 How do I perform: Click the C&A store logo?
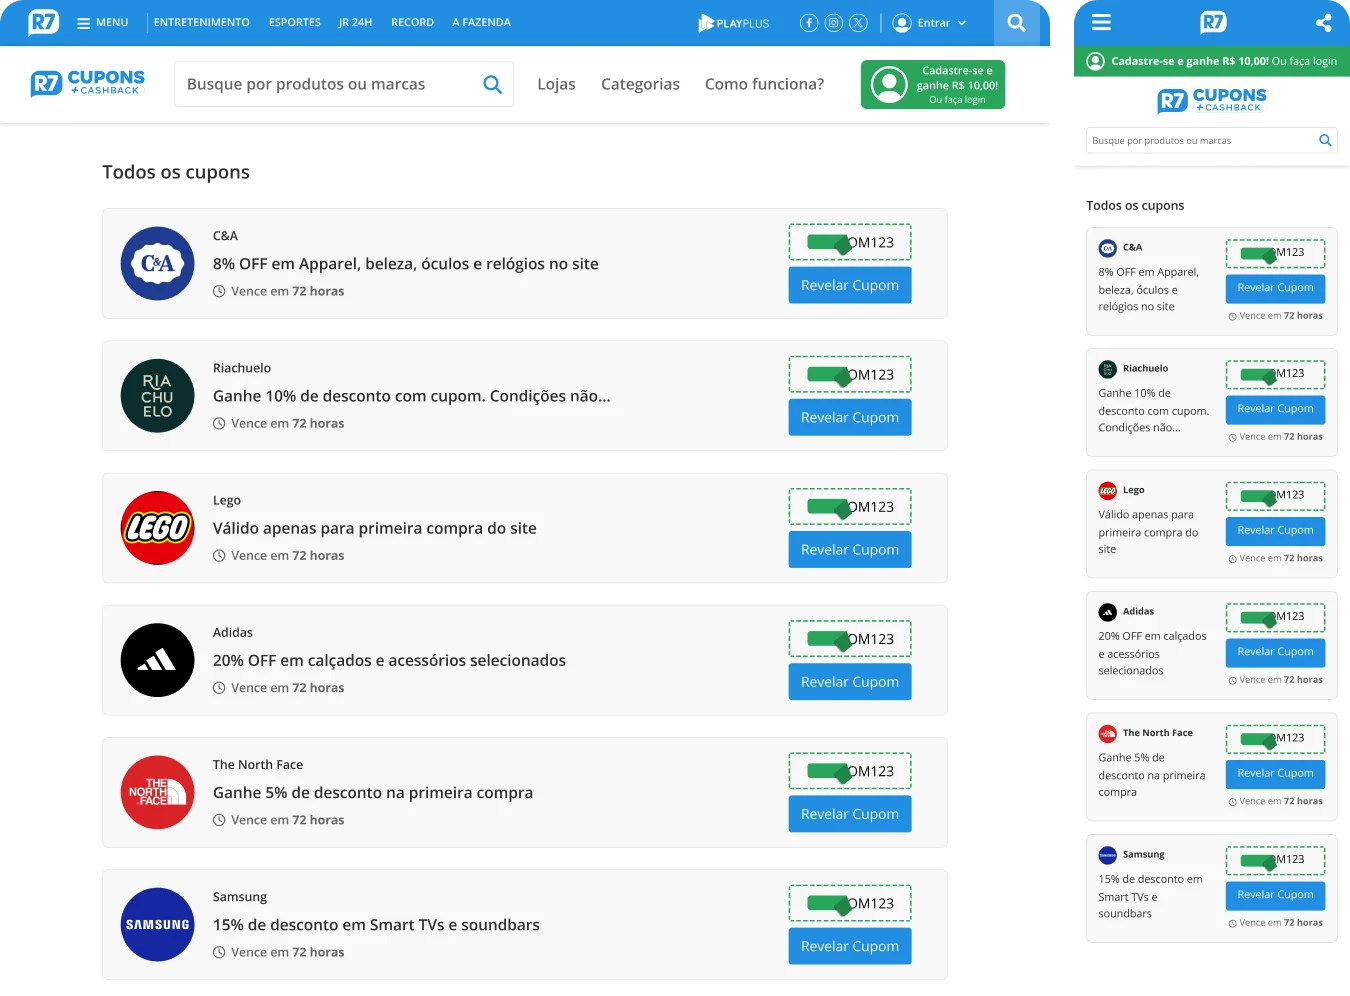click(x=158, y=264)
